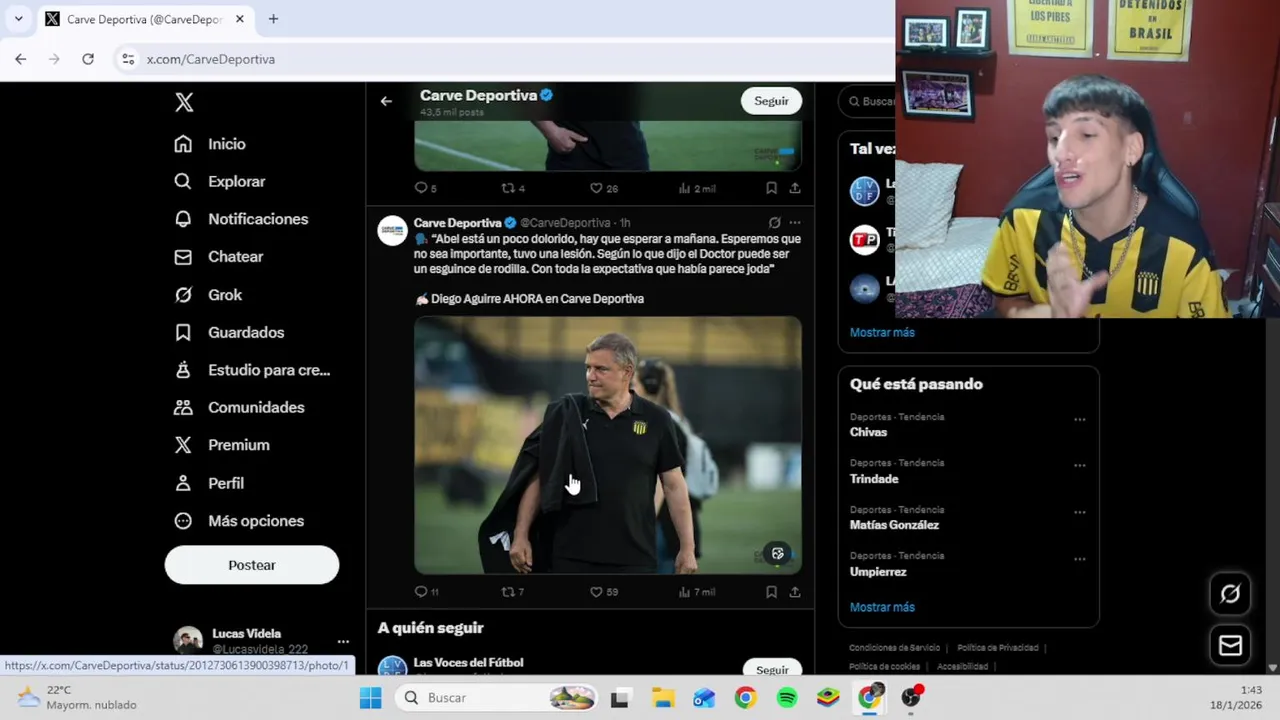
Task: Open Más opciones menu
Action: (239, 521)
